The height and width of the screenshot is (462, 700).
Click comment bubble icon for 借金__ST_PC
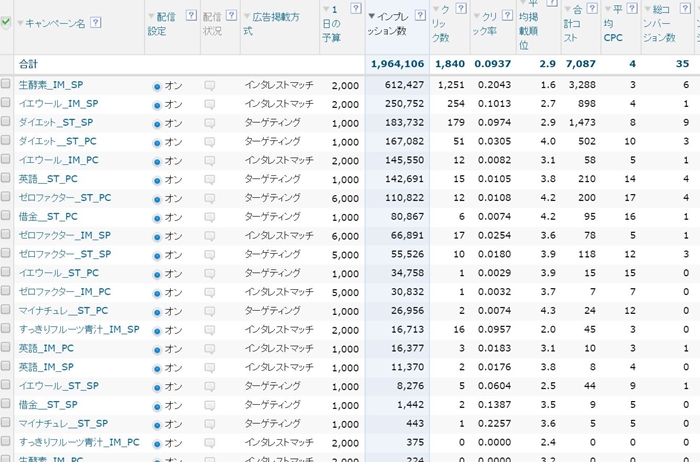[209, 217]
